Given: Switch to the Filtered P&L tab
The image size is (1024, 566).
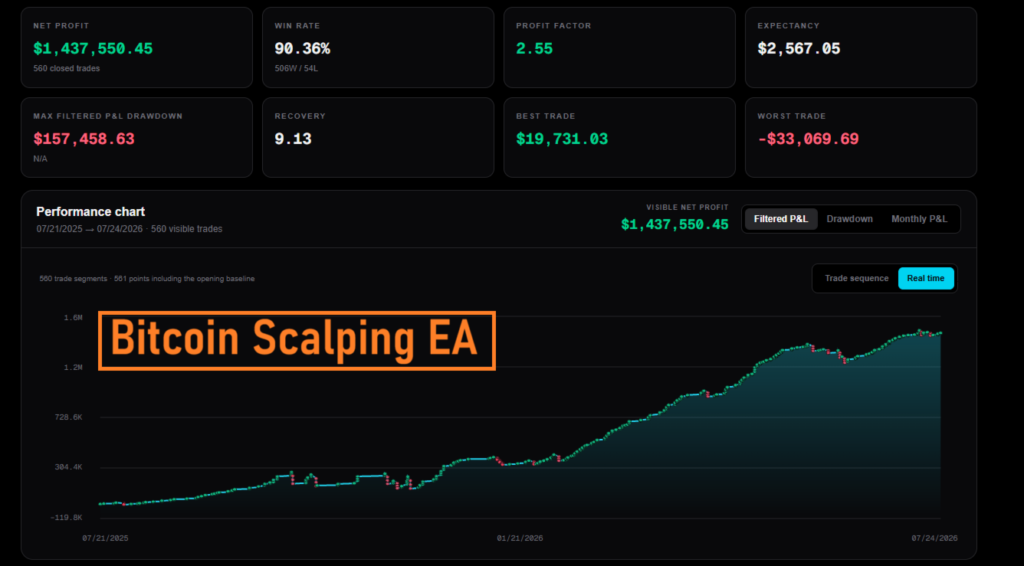Looking at the screenshot, I should coord(780,219).
